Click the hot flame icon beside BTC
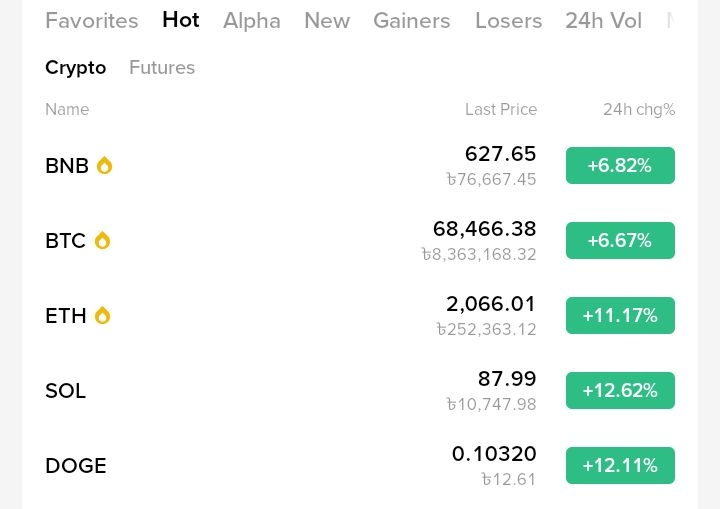720x509 pixels. [x=102, y=241]
